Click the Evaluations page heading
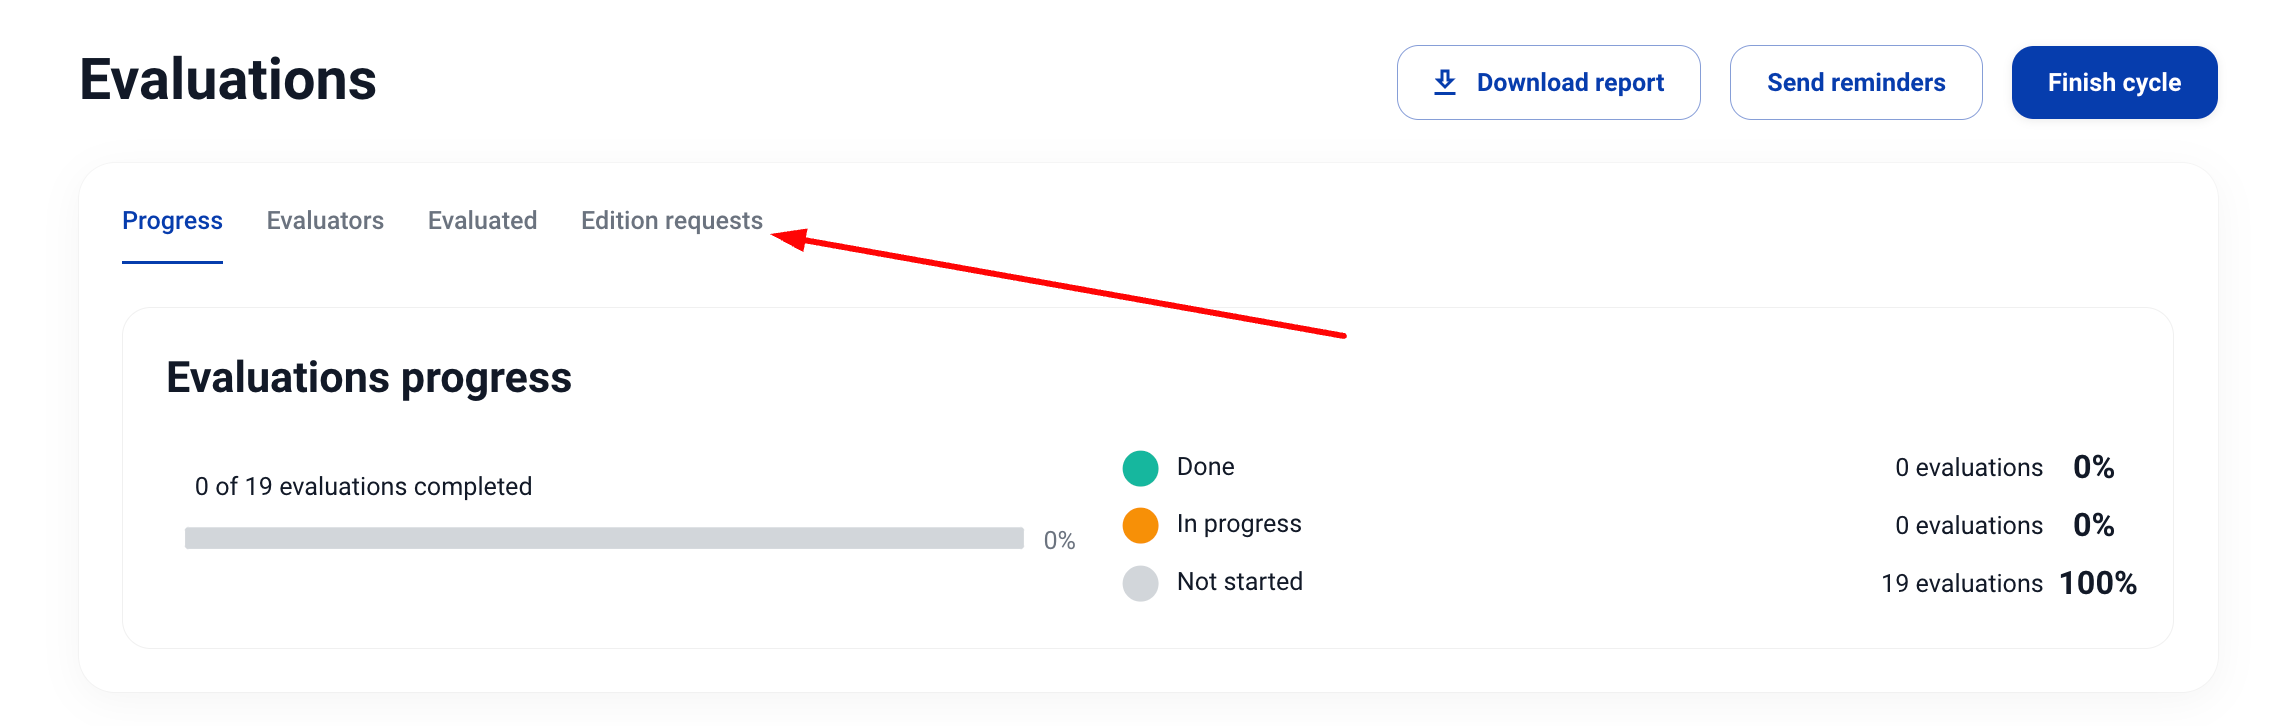 (228, 80)
